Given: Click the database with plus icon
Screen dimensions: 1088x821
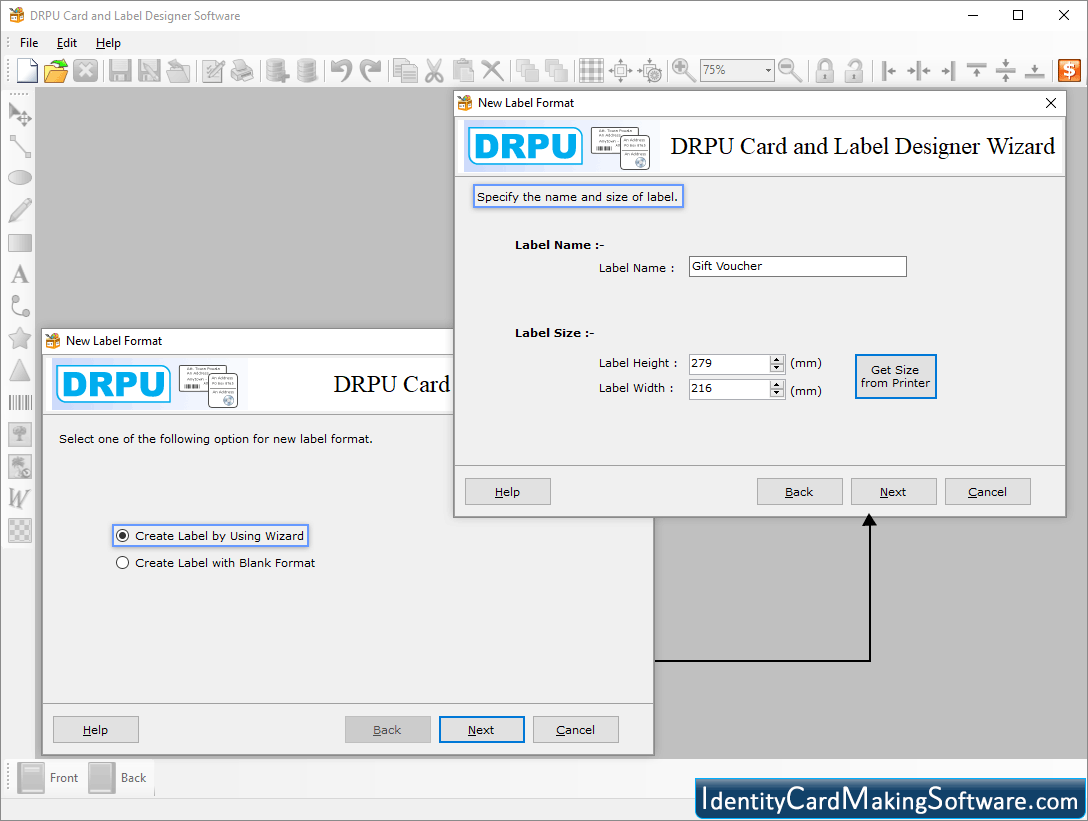Looking at the screenshot, I should click(x=278, y=70).
